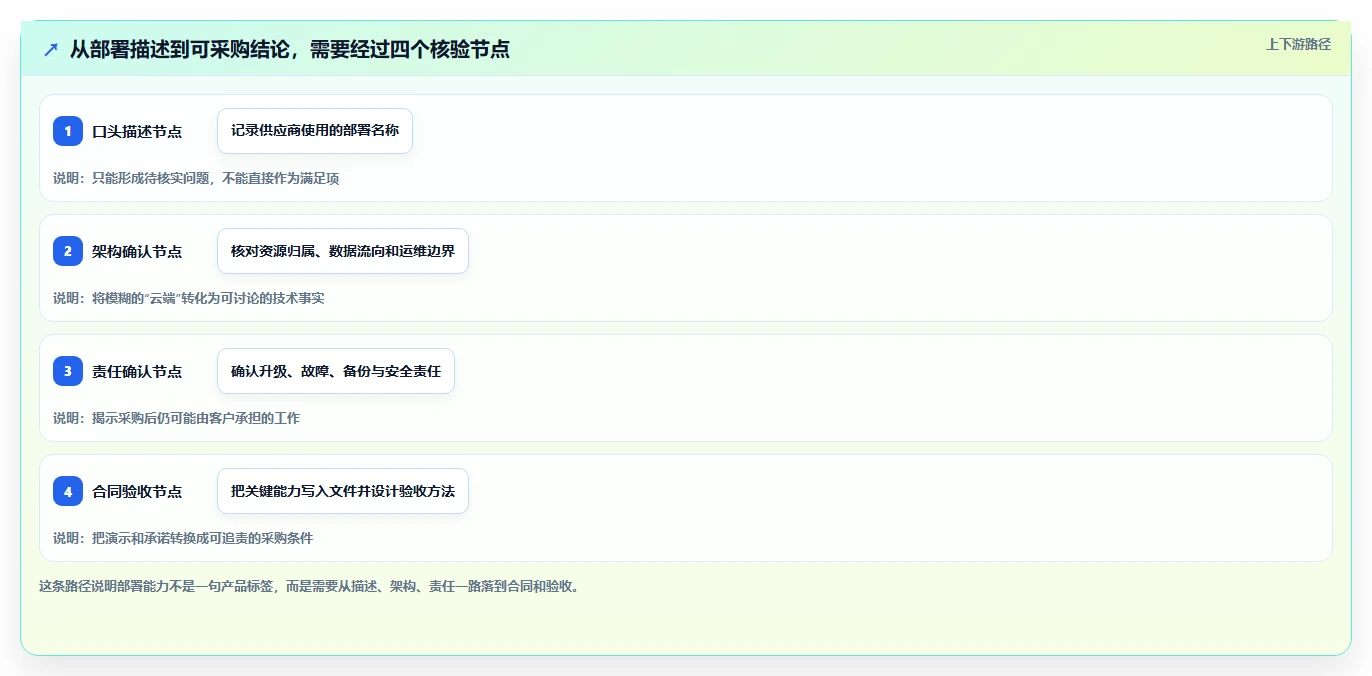Click the 核对资源归属、数据流向和运维边界 chip
The height and width of the screenshot is (676, 1372).
[343, 251]
